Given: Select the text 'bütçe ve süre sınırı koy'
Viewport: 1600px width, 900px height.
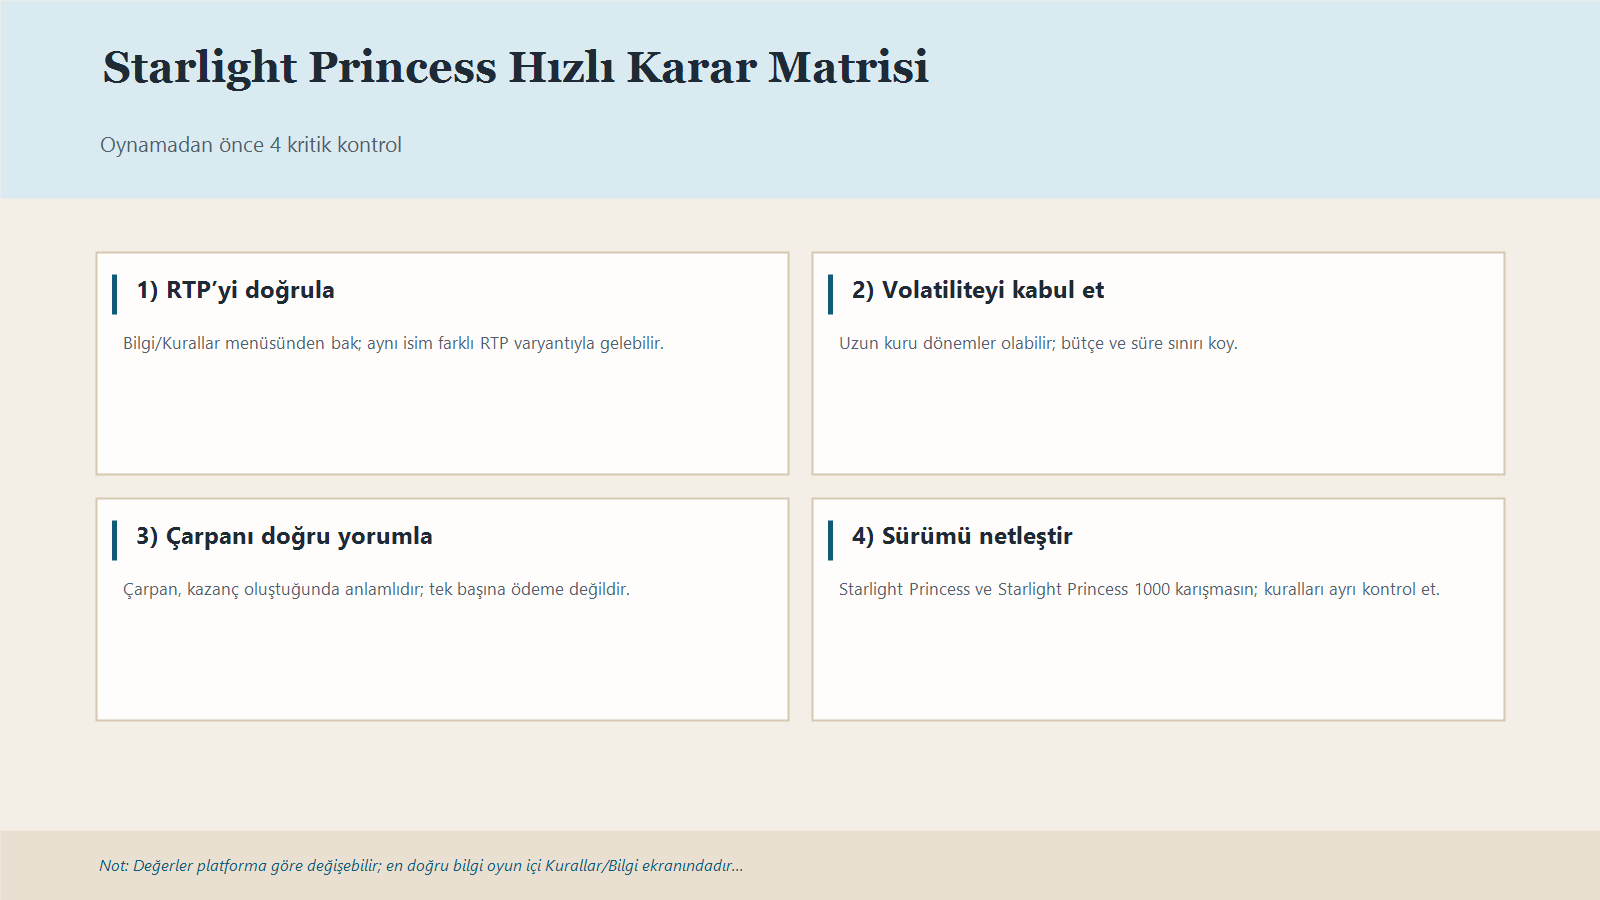Looking at the screenshot, I should pos(1038,343).
